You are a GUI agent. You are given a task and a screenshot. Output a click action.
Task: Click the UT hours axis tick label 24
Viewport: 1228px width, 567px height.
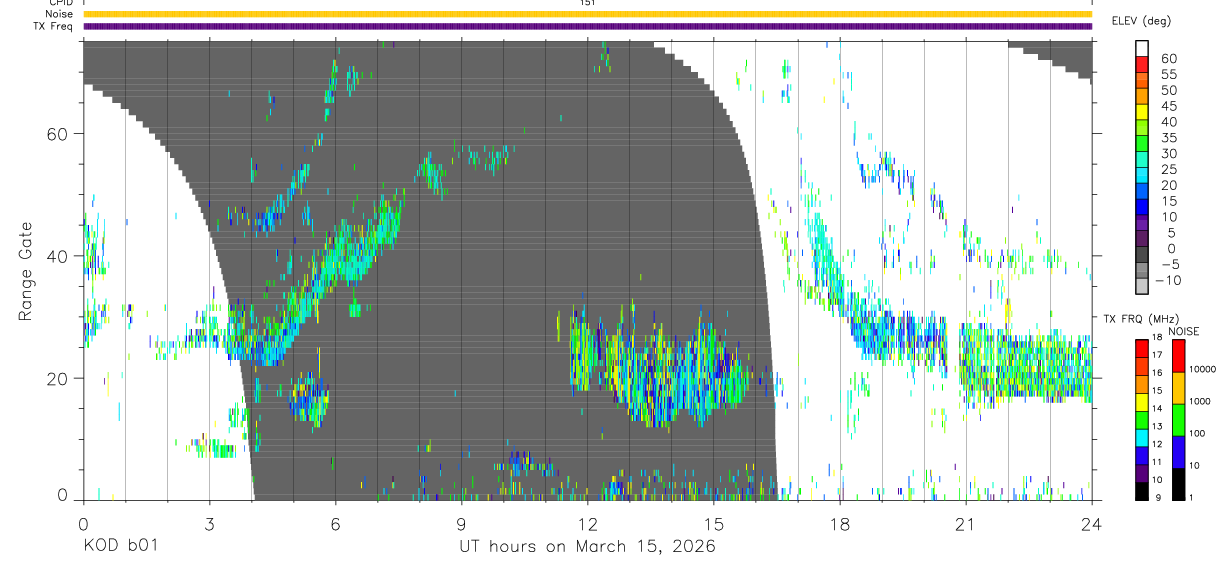1092,523
